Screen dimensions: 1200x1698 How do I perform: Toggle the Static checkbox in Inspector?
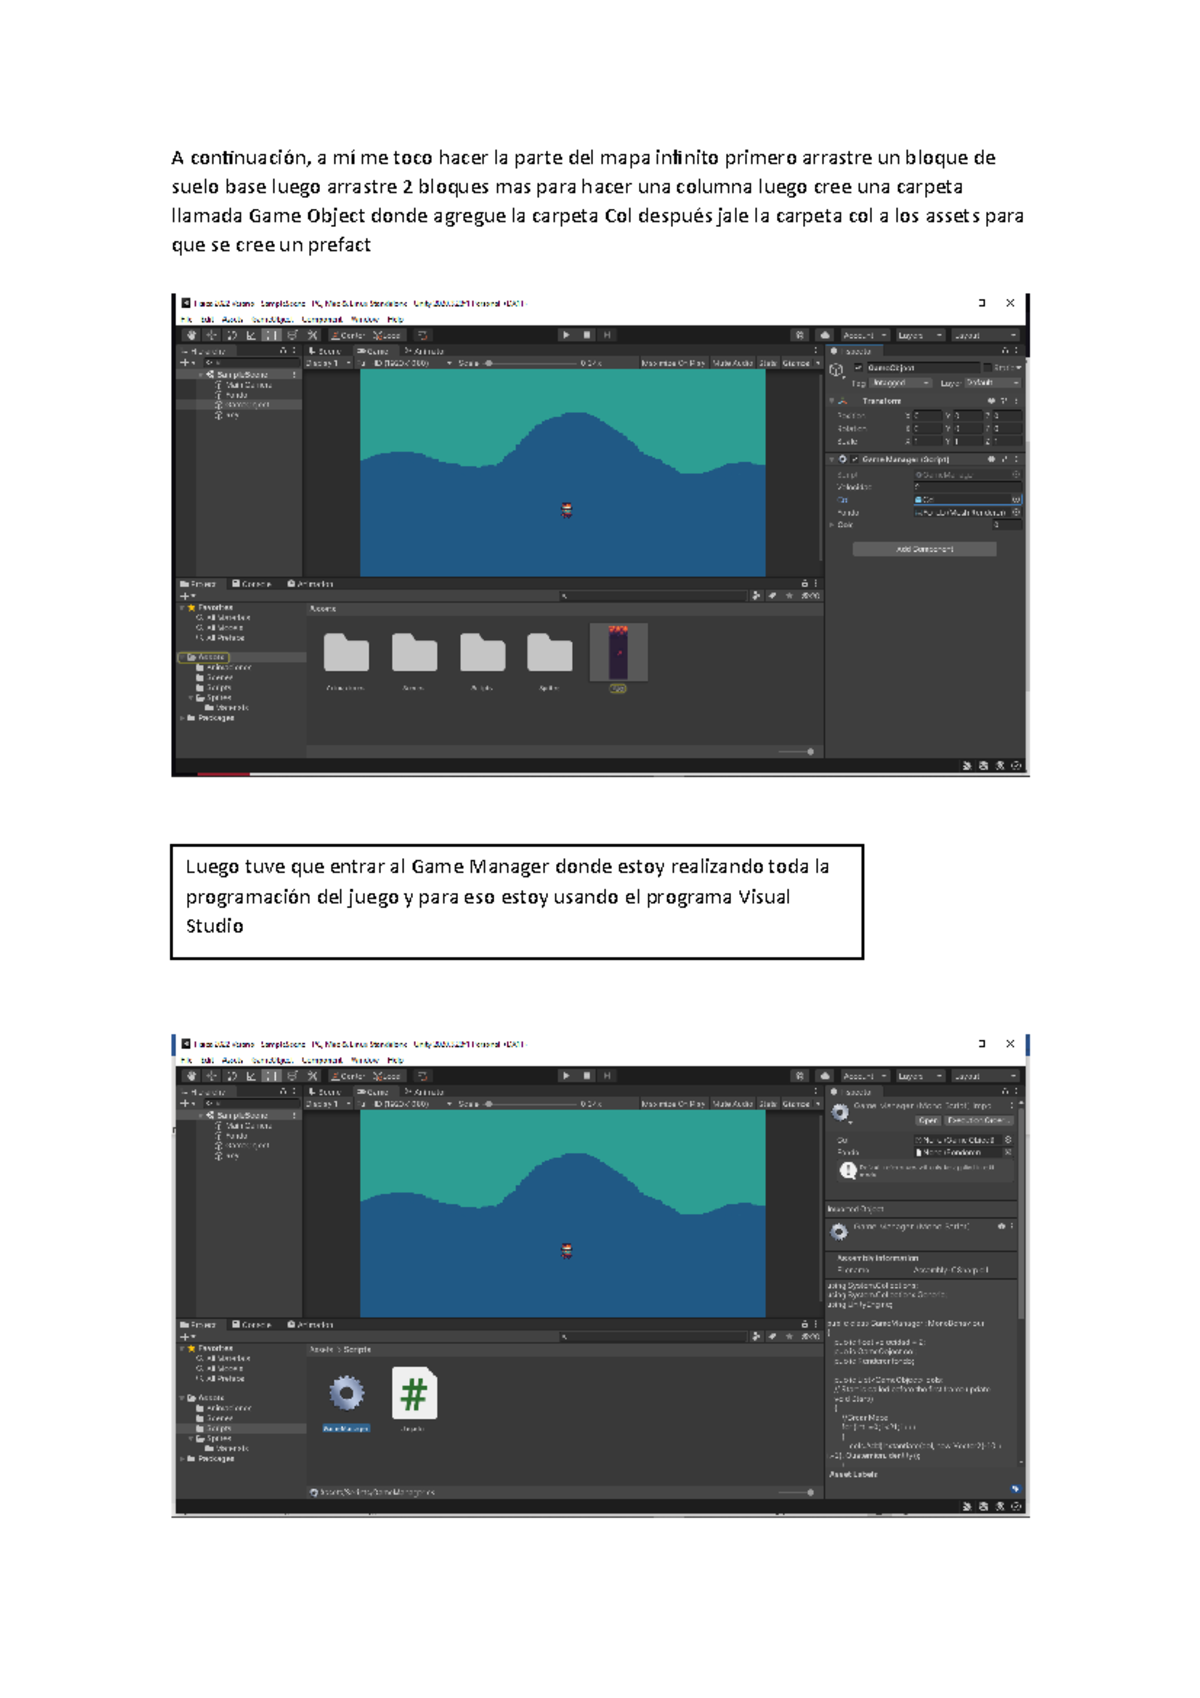tap(987, 368)
